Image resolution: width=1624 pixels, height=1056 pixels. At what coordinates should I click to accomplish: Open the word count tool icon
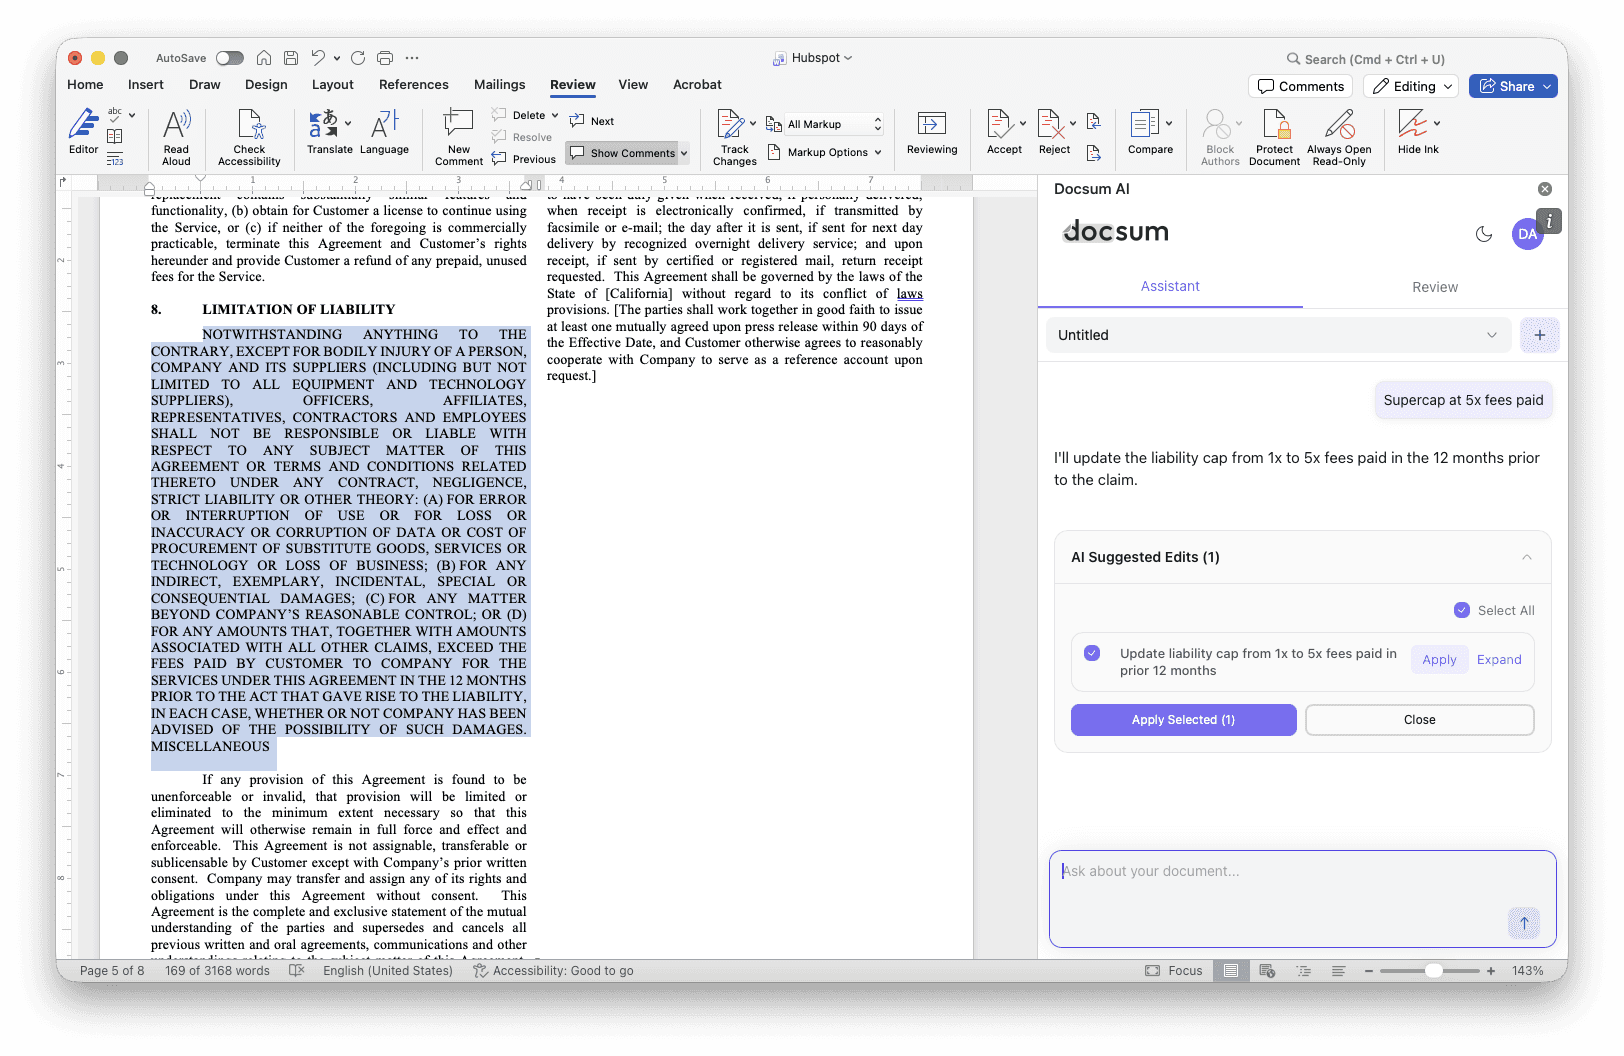coord(115,159)
